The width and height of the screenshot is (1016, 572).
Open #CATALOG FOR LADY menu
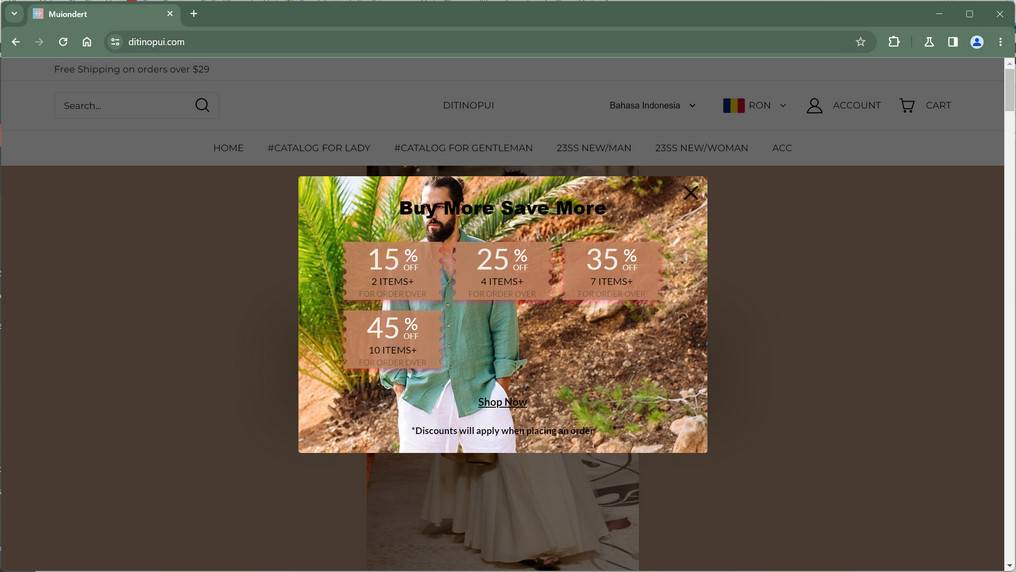pyautogui.click(x=319, y=148)
